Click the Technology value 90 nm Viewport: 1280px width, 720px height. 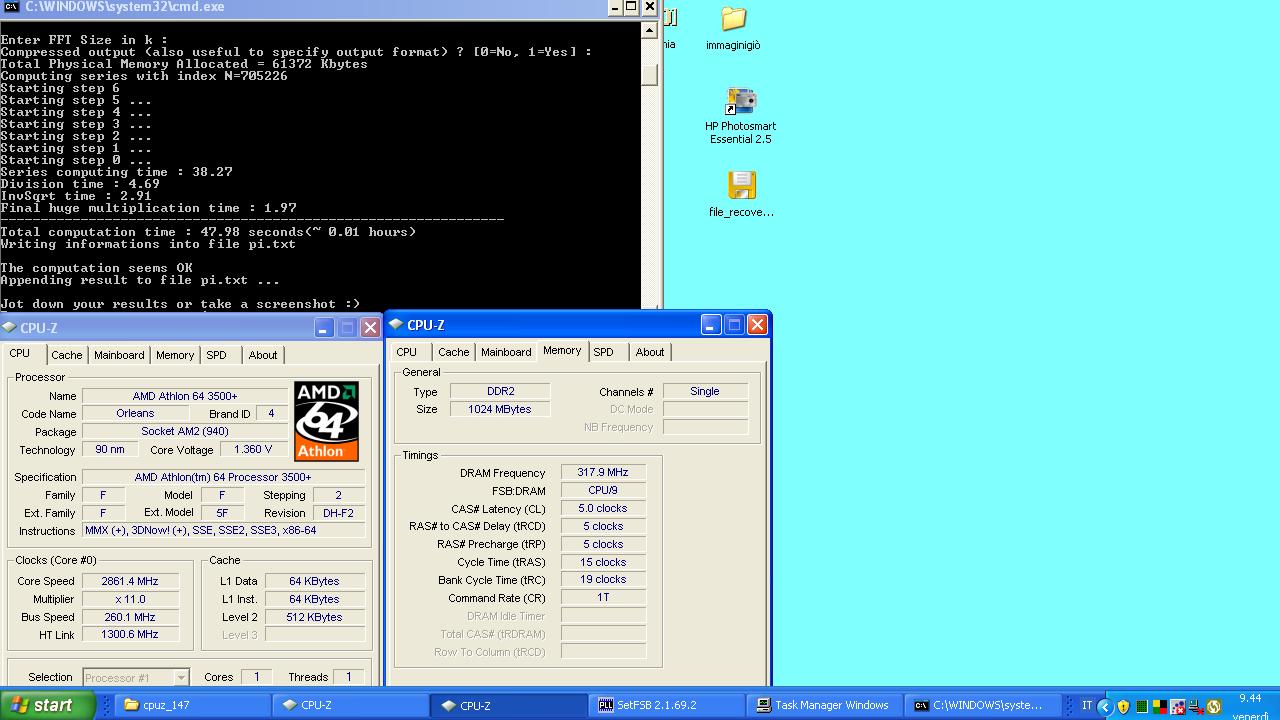coord(110,449)
